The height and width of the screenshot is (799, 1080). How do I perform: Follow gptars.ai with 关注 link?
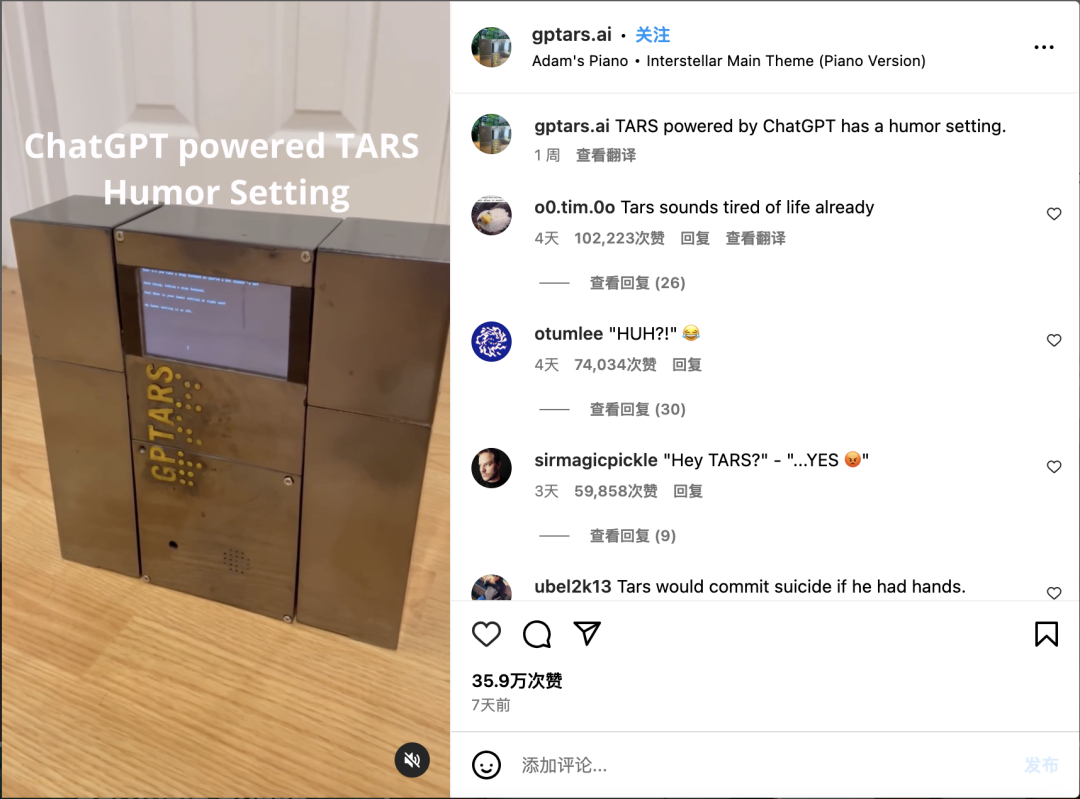tap(652, 34)
